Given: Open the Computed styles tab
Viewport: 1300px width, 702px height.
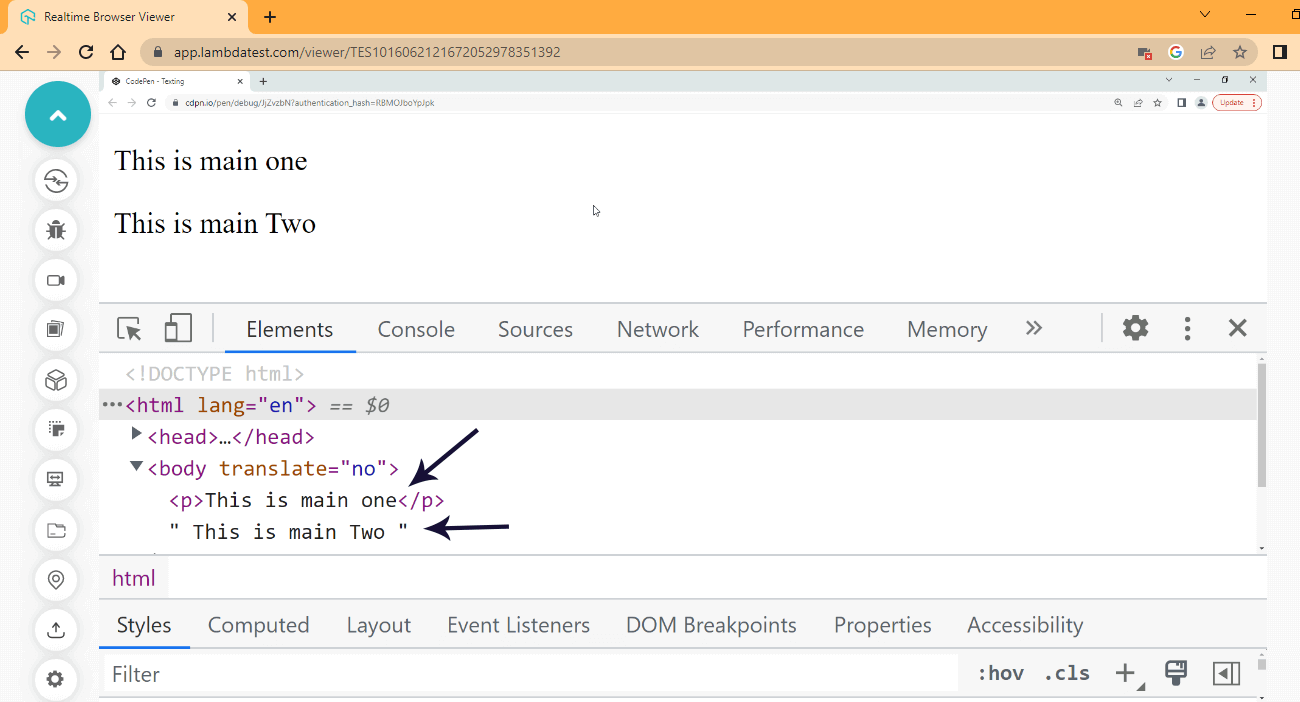Looking at the screenshot, I should (258, 626).
